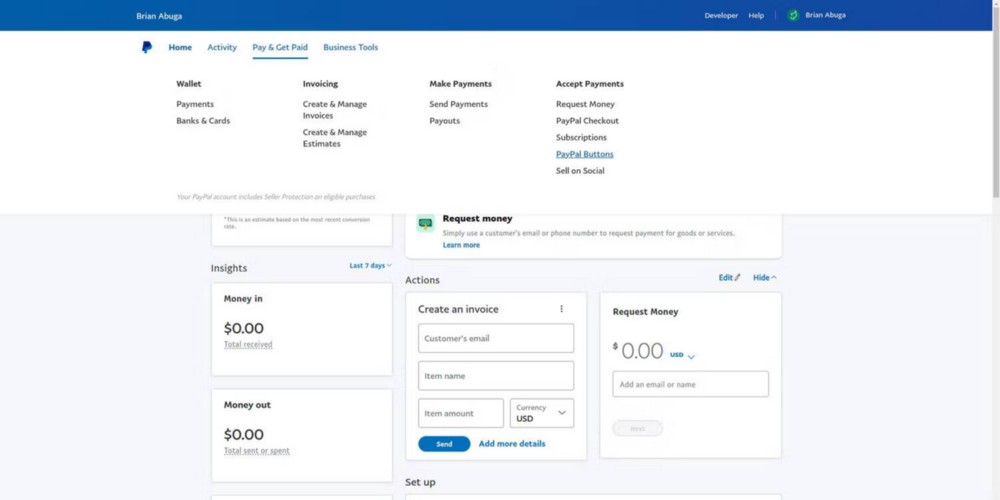The height and width of the screenshot is (500, 1000).
Task: Open the Currency USD dropdown
Action: (x=542, y=413)
